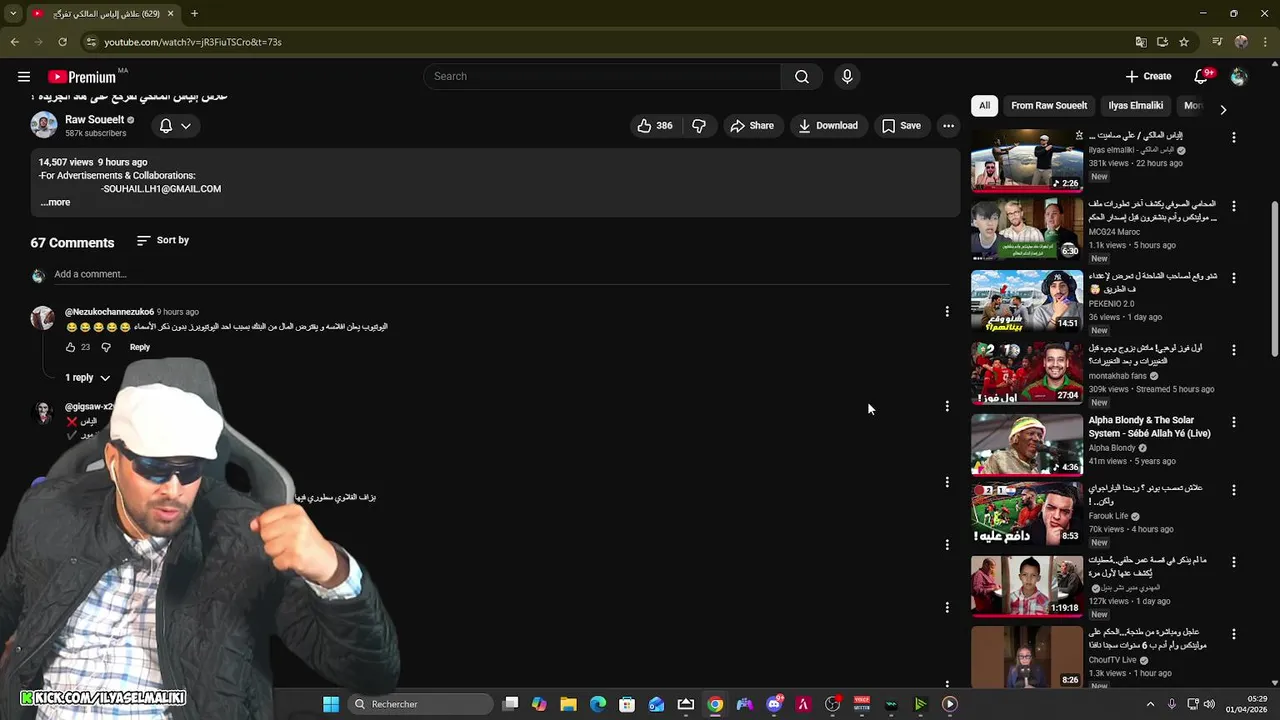The height and width of the screenshot is (720, 1280).
Task: Open Microsoft Edge from taskbar
Action: [598, 704]
